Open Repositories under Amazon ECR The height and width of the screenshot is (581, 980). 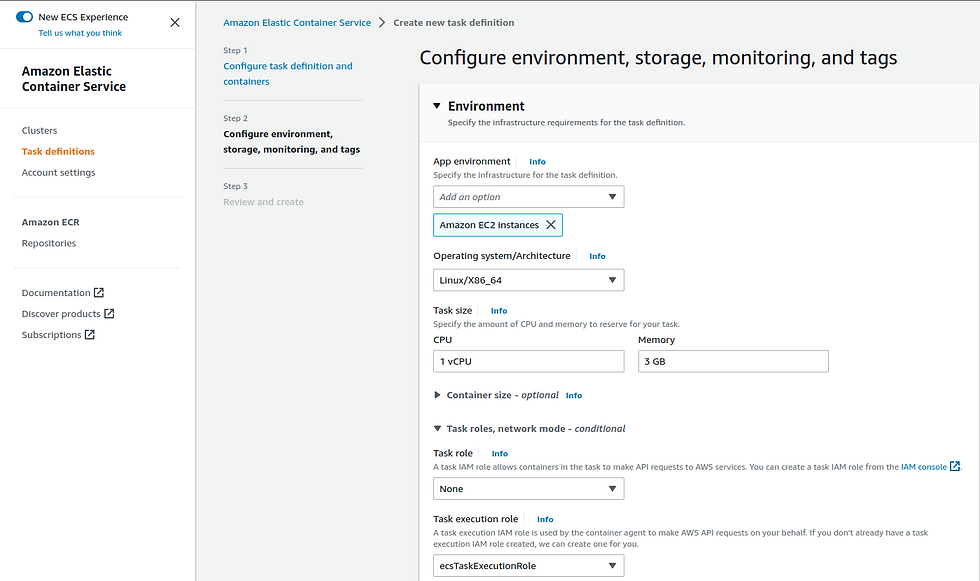[x=49, y=243]
